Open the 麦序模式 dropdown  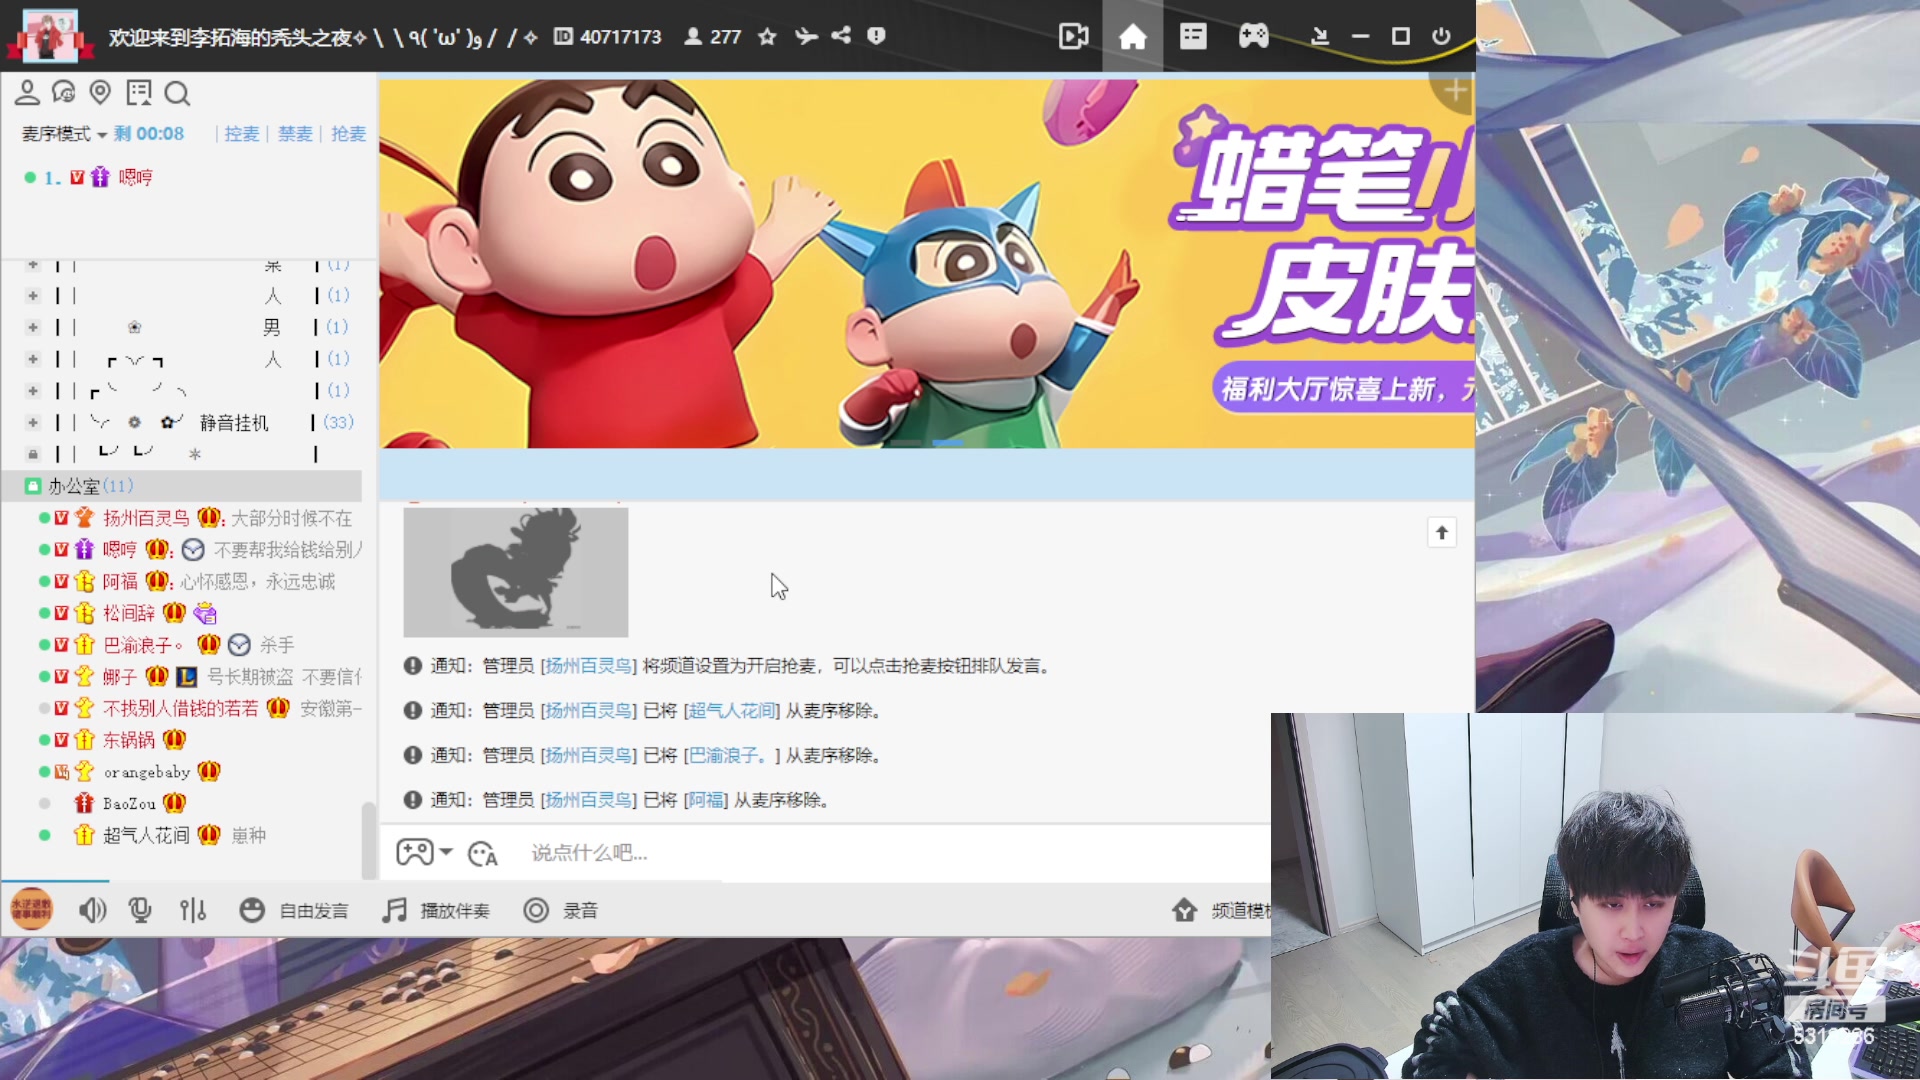click(x=64, y=134)
